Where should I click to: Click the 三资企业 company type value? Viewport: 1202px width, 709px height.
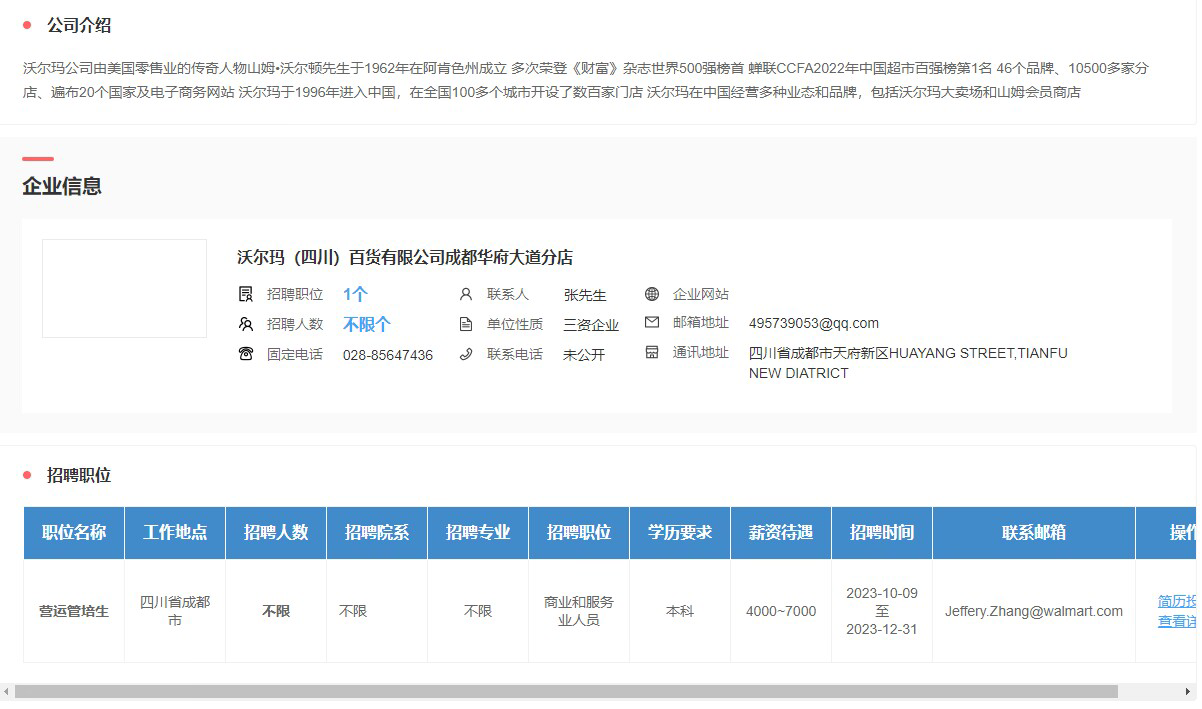click(591, 325)
